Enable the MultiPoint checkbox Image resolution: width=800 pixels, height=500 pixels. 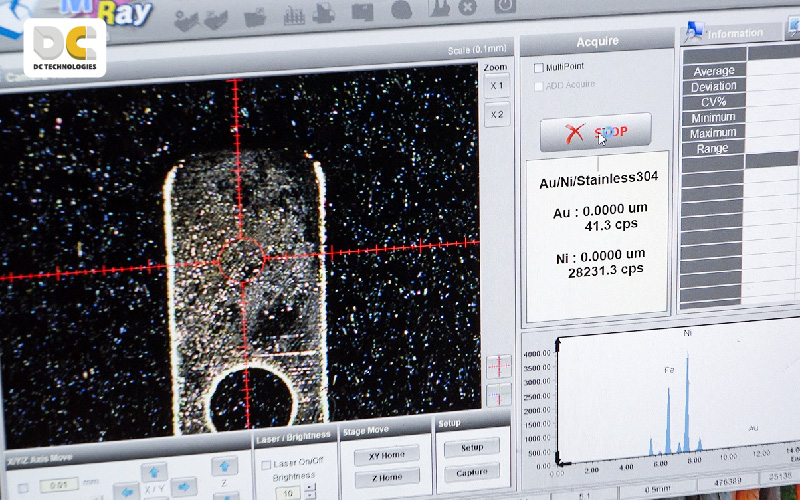pos(539,67)
